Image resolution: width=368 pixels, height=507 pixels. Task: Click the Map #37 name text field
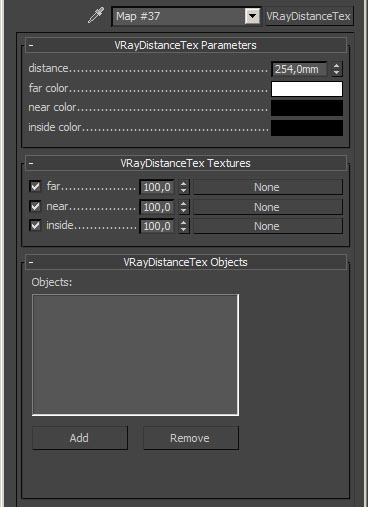[179, 16]
